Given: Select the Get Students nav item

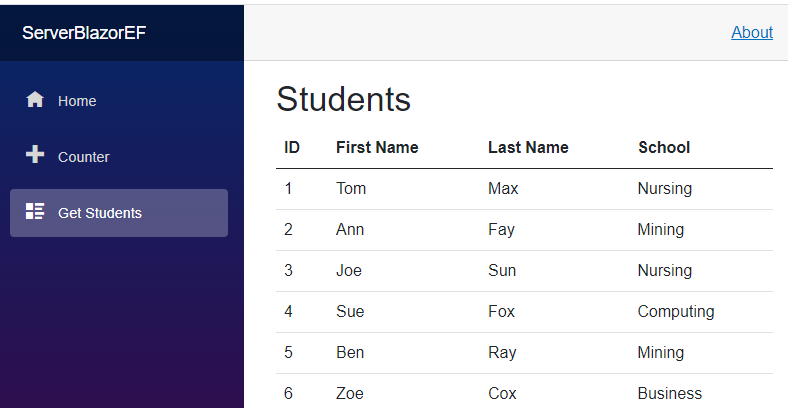Looking at the screenshot, I should 119,213.
